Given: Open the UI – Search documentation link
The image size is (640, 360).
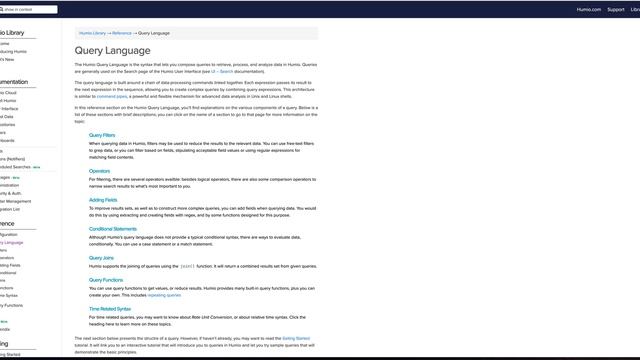Looking at the screenshot, I should 222,71.
